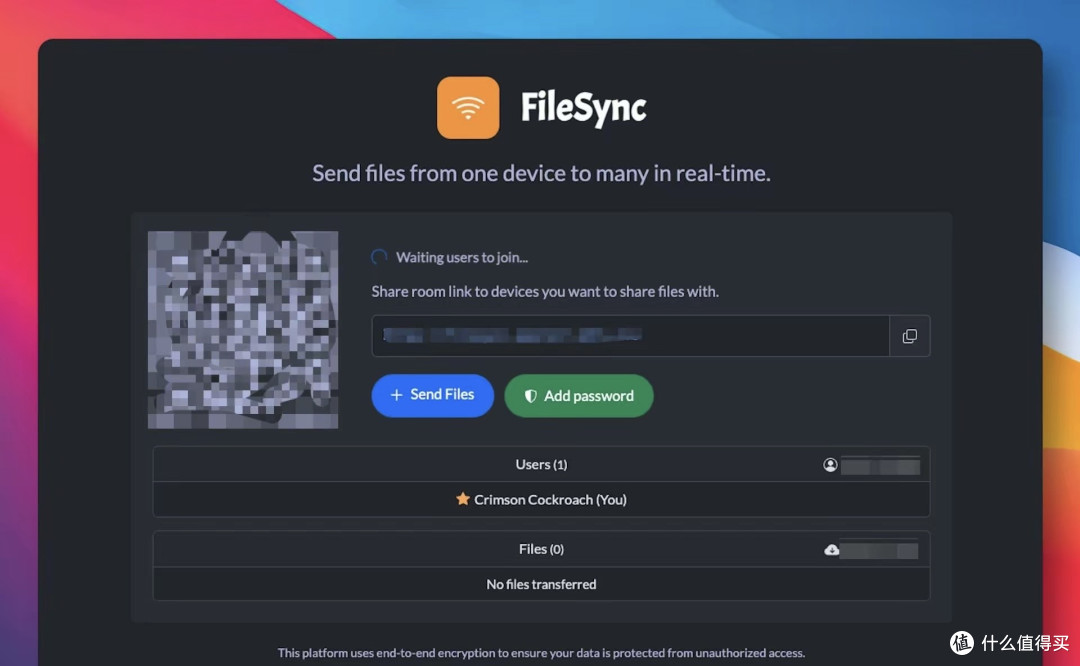
Task: Click the loading spinner next to Waiting
Action: point(379,258)
